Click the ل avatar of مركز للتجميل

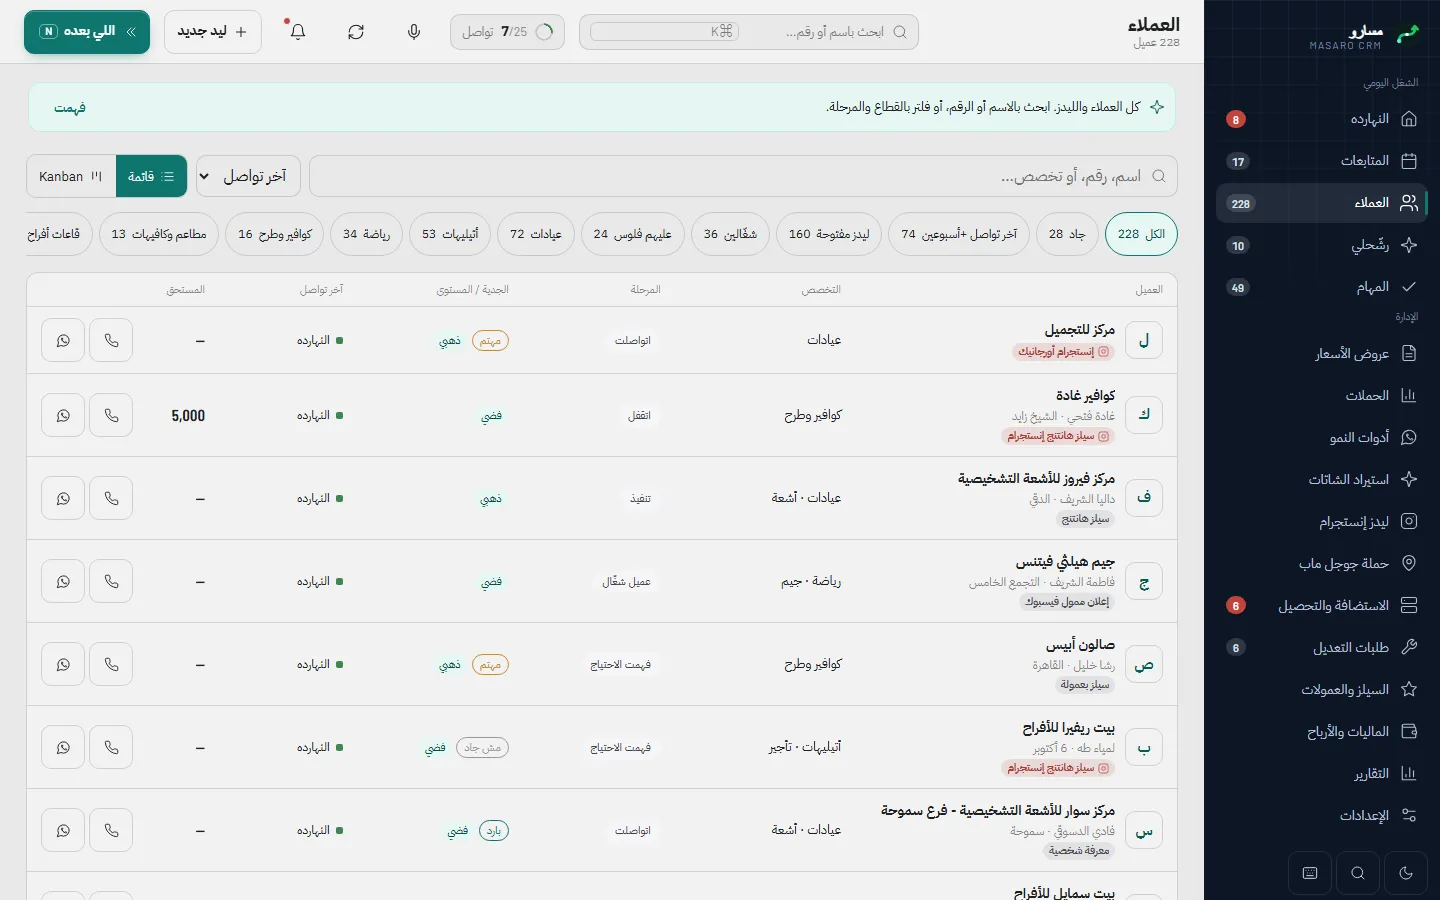1144,341
